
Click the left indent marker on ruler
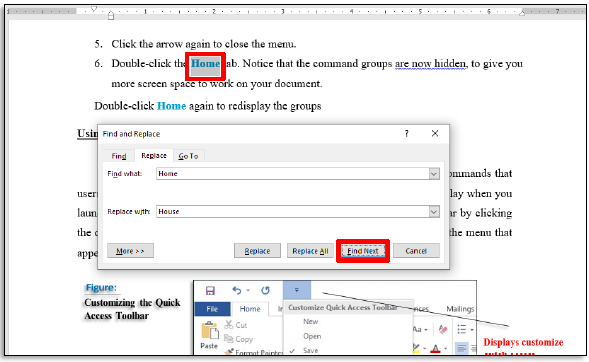111,16
